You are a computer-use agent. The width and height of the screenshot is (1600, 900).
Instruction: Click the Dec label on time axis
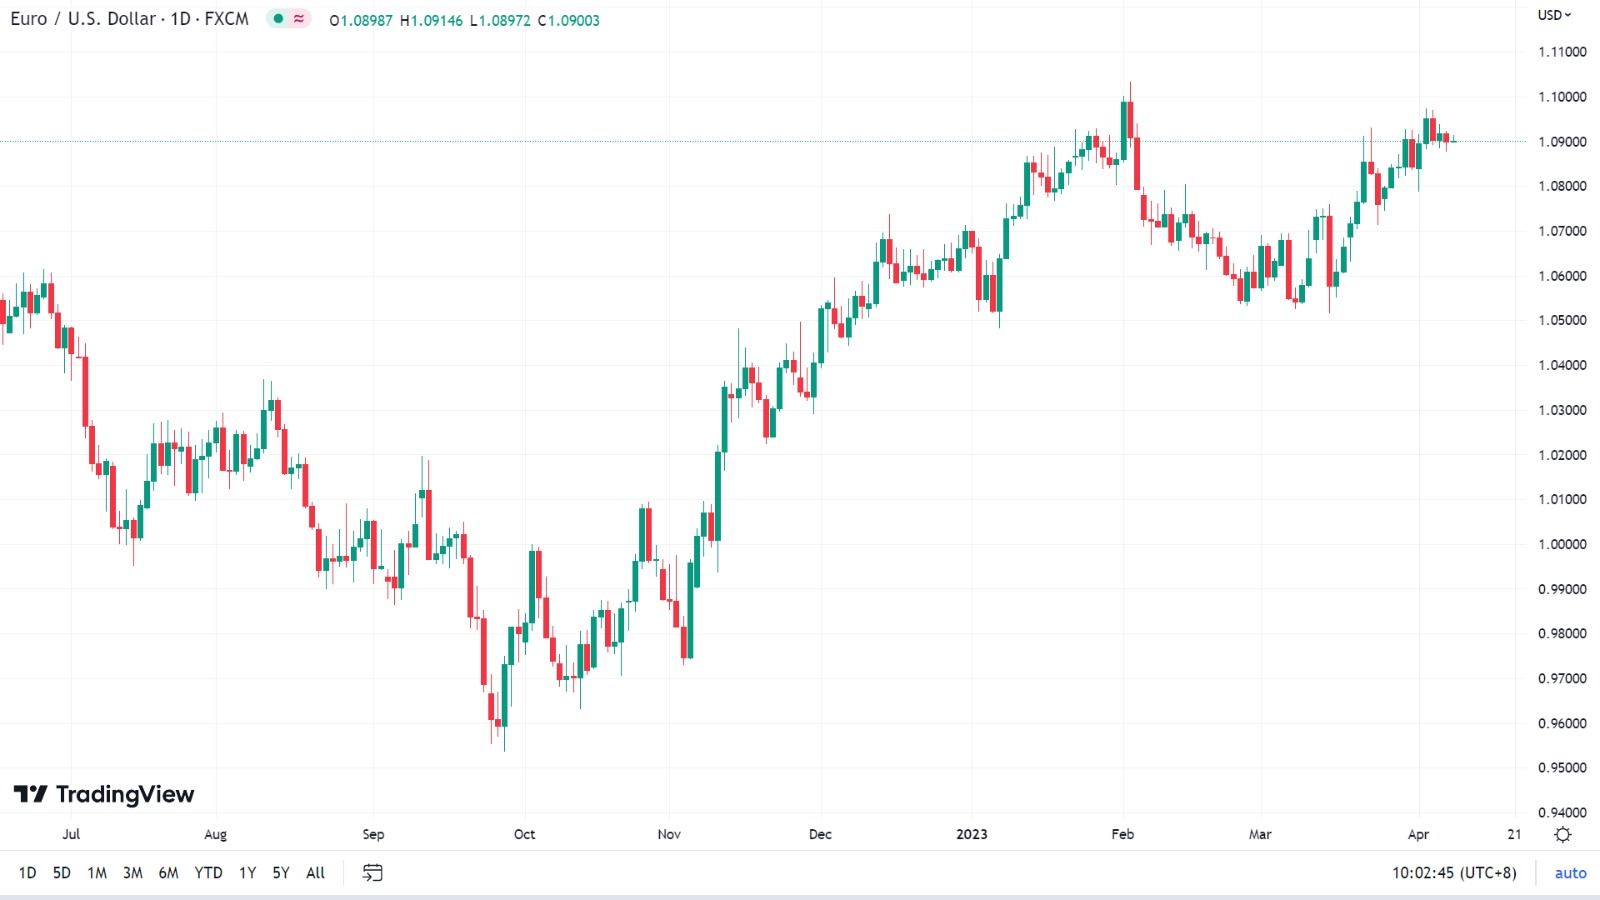tap(820, 834)
